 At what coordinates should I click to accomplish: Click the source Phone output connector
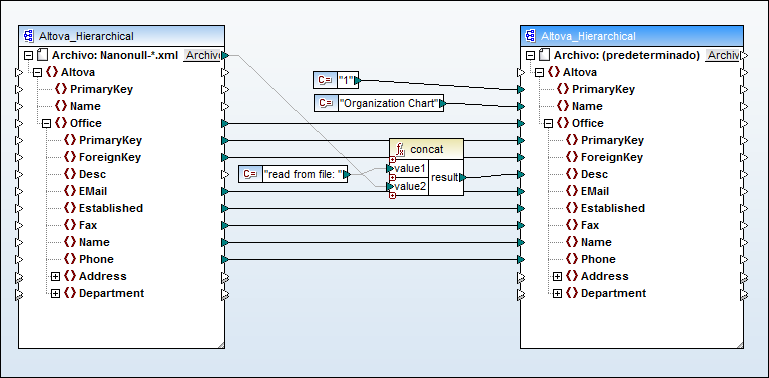click(225, 259)
